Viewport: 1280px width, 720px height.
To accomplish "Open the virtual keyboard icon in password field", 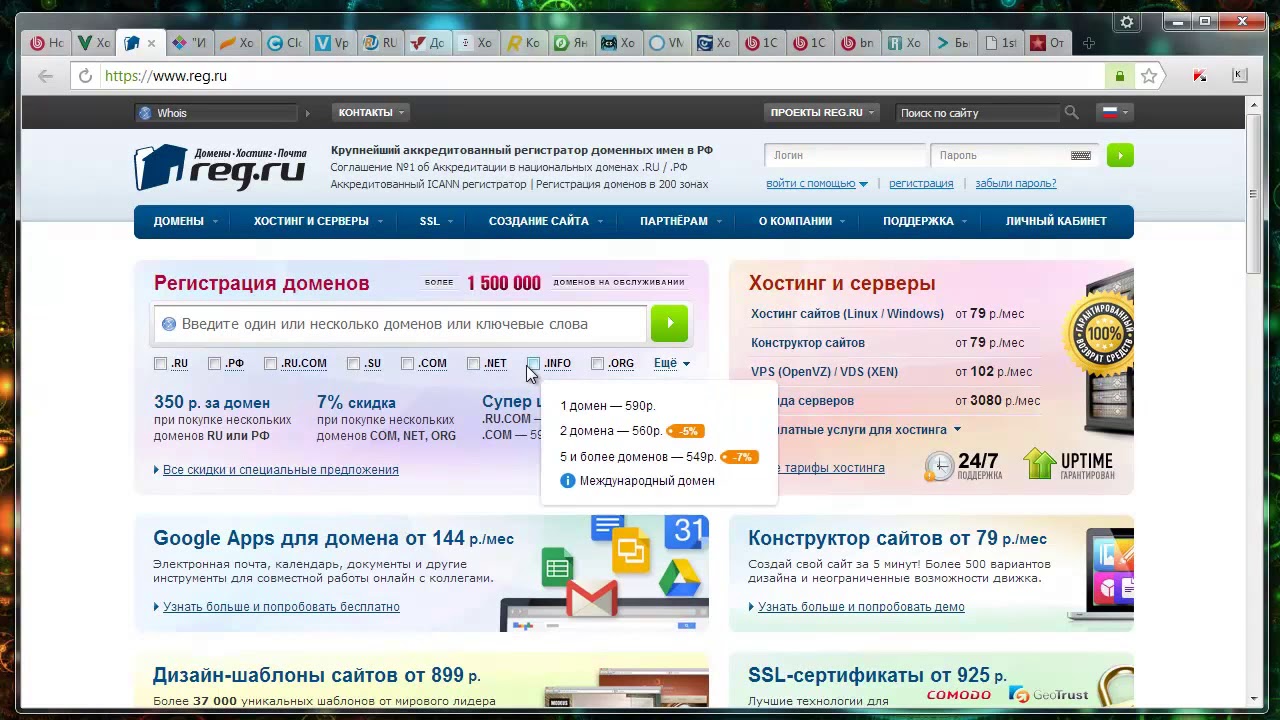I will (1080, 155).
